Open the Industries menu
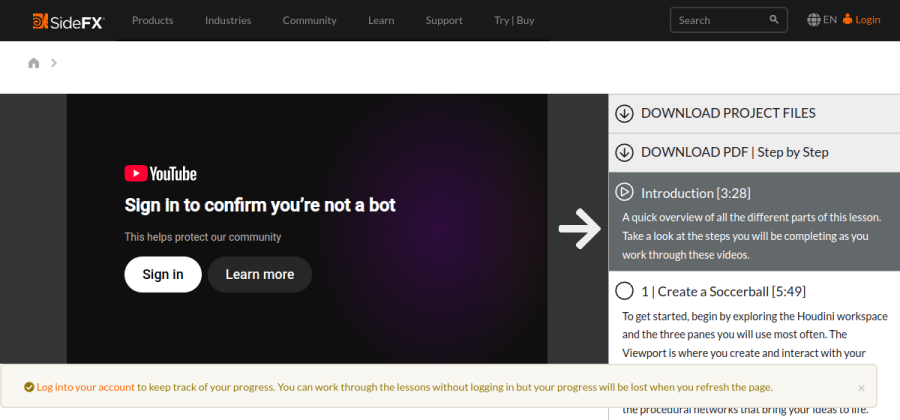Viewport: 900px width, 420px height. [228, 21]
